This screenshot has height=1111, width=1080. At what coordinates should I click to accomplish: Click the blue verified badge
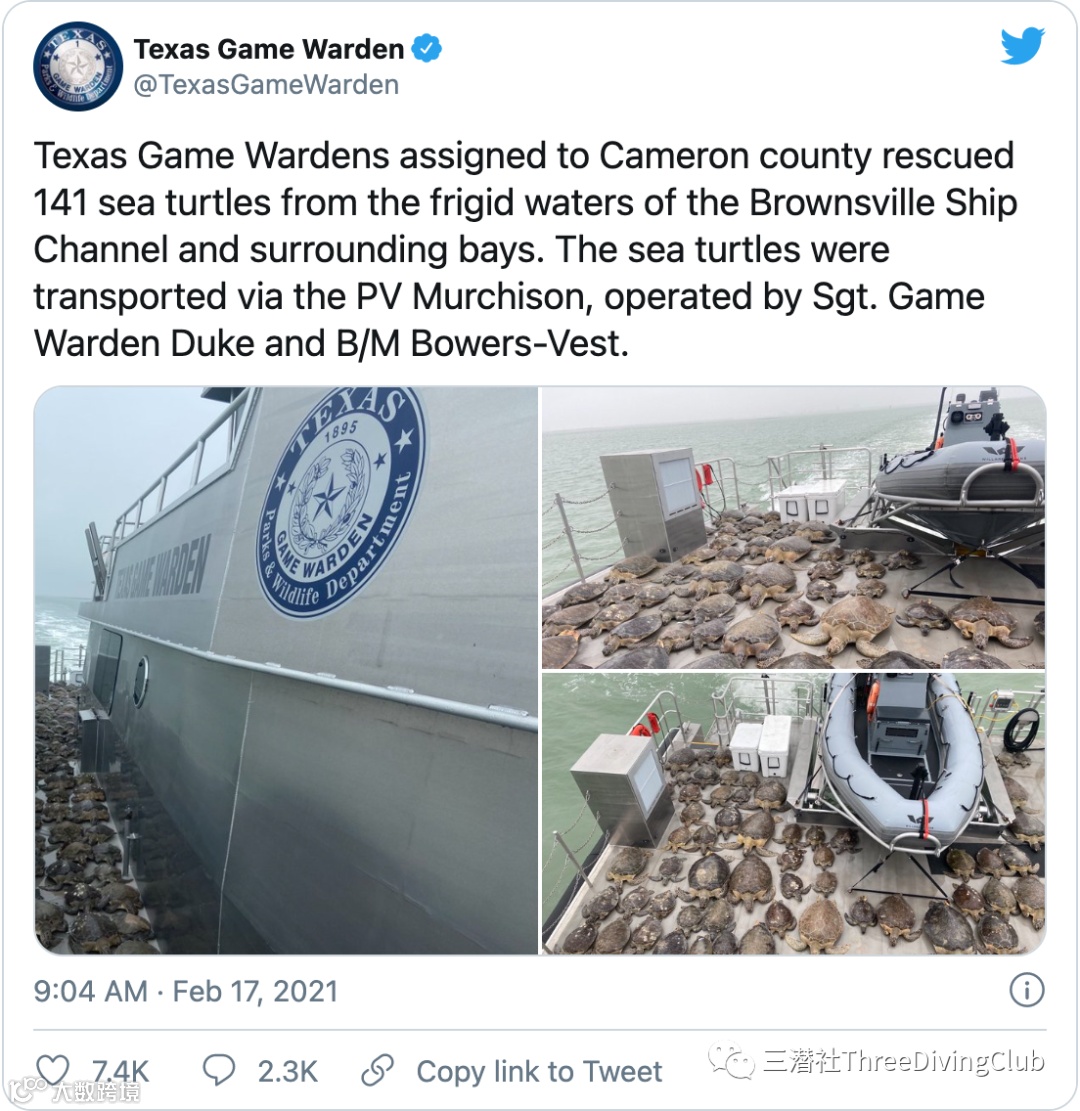(427, 49)
